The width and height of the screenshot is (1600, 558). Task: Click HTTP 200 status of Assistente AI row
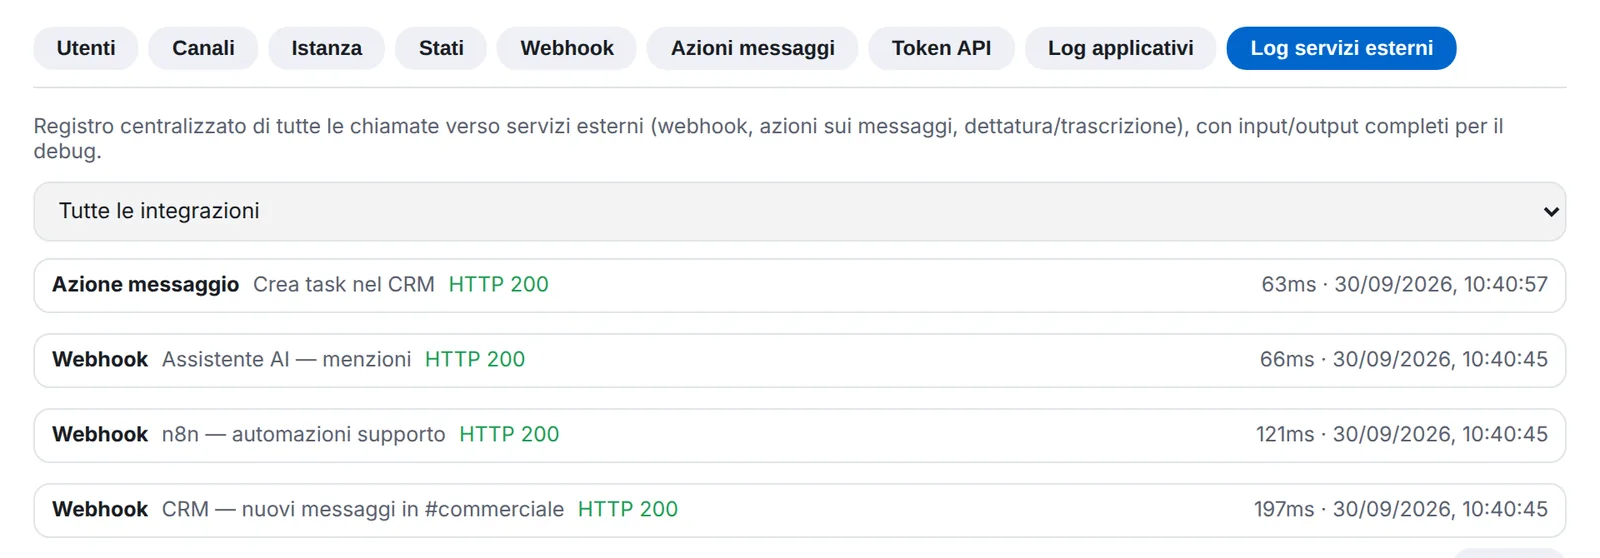[475, 360]
